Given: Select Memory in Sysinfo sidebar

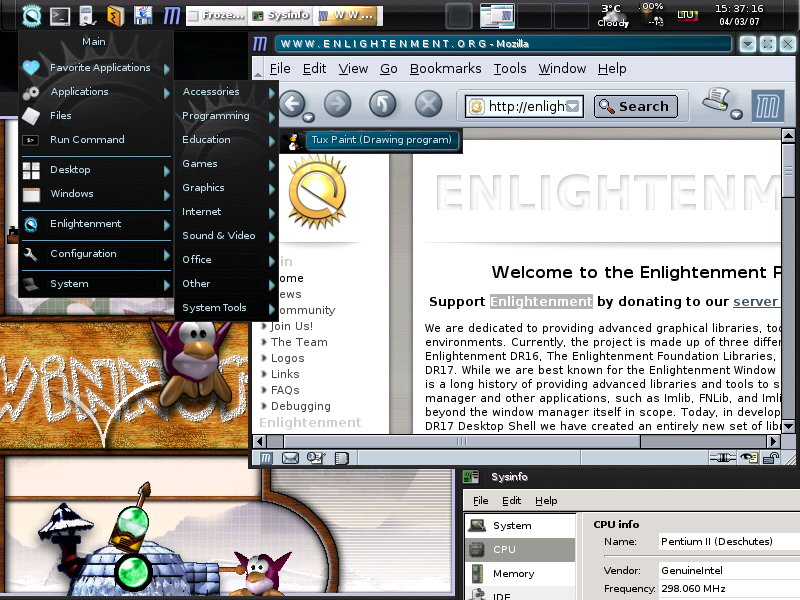Looking at the screenshot, I should tap(513, 574).
